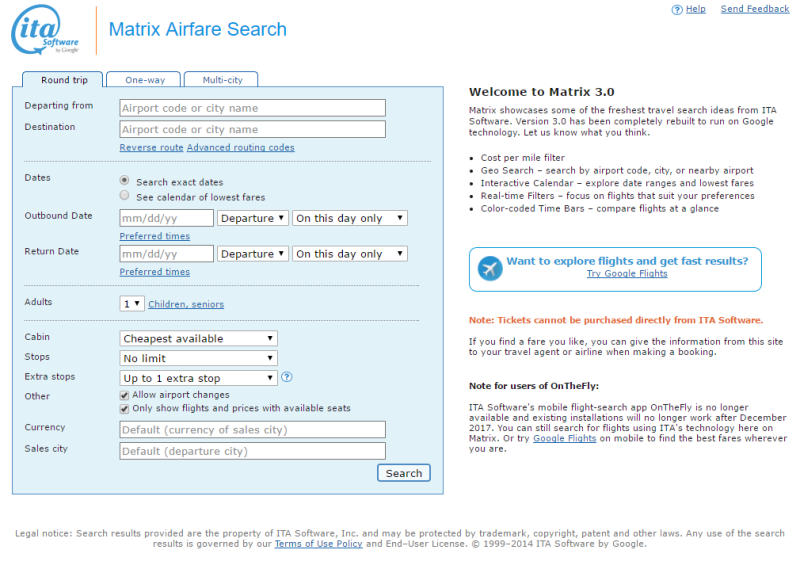Open the Advanced routing codes link
This screenshot has width=800, height=565.
(x=240, y=148)
